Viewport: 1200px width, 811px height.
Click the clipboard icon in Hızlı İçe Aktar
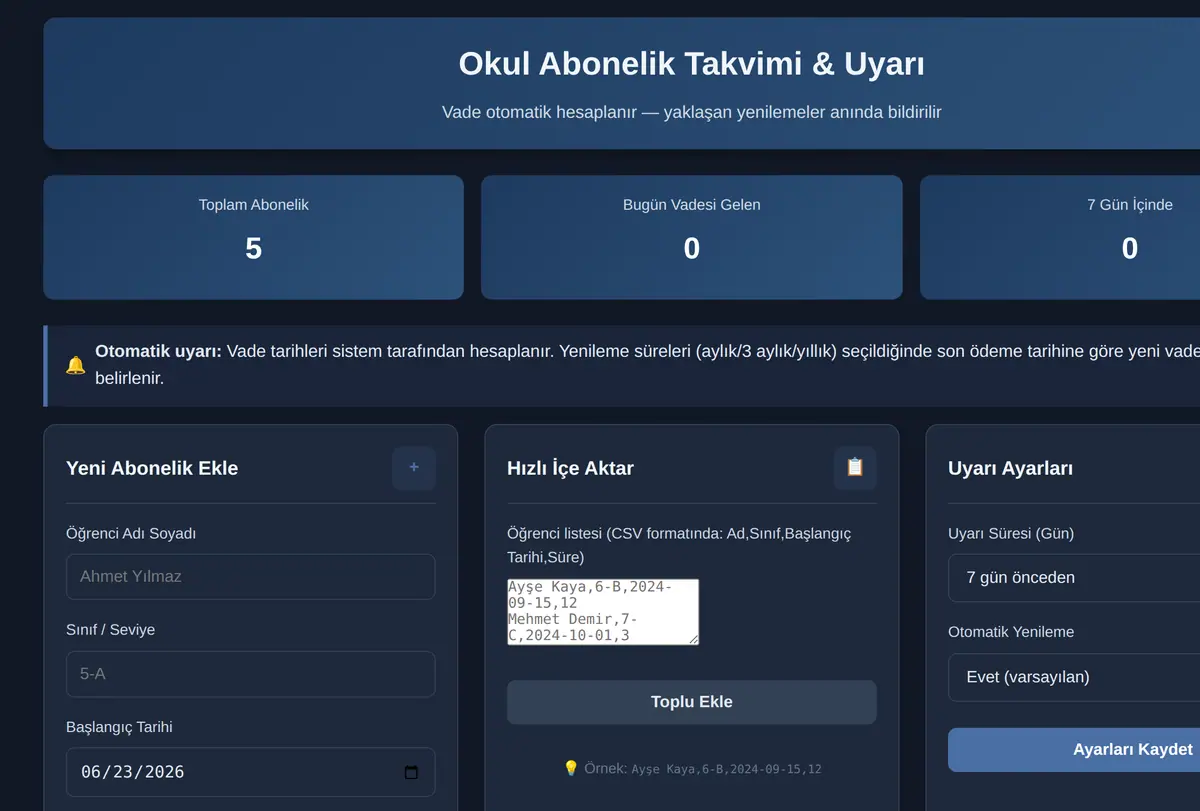[x=855, y=468]
